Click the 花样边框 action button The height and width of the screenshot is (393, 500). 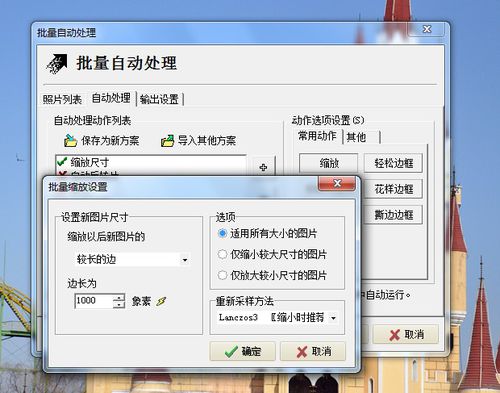point(393,189)
